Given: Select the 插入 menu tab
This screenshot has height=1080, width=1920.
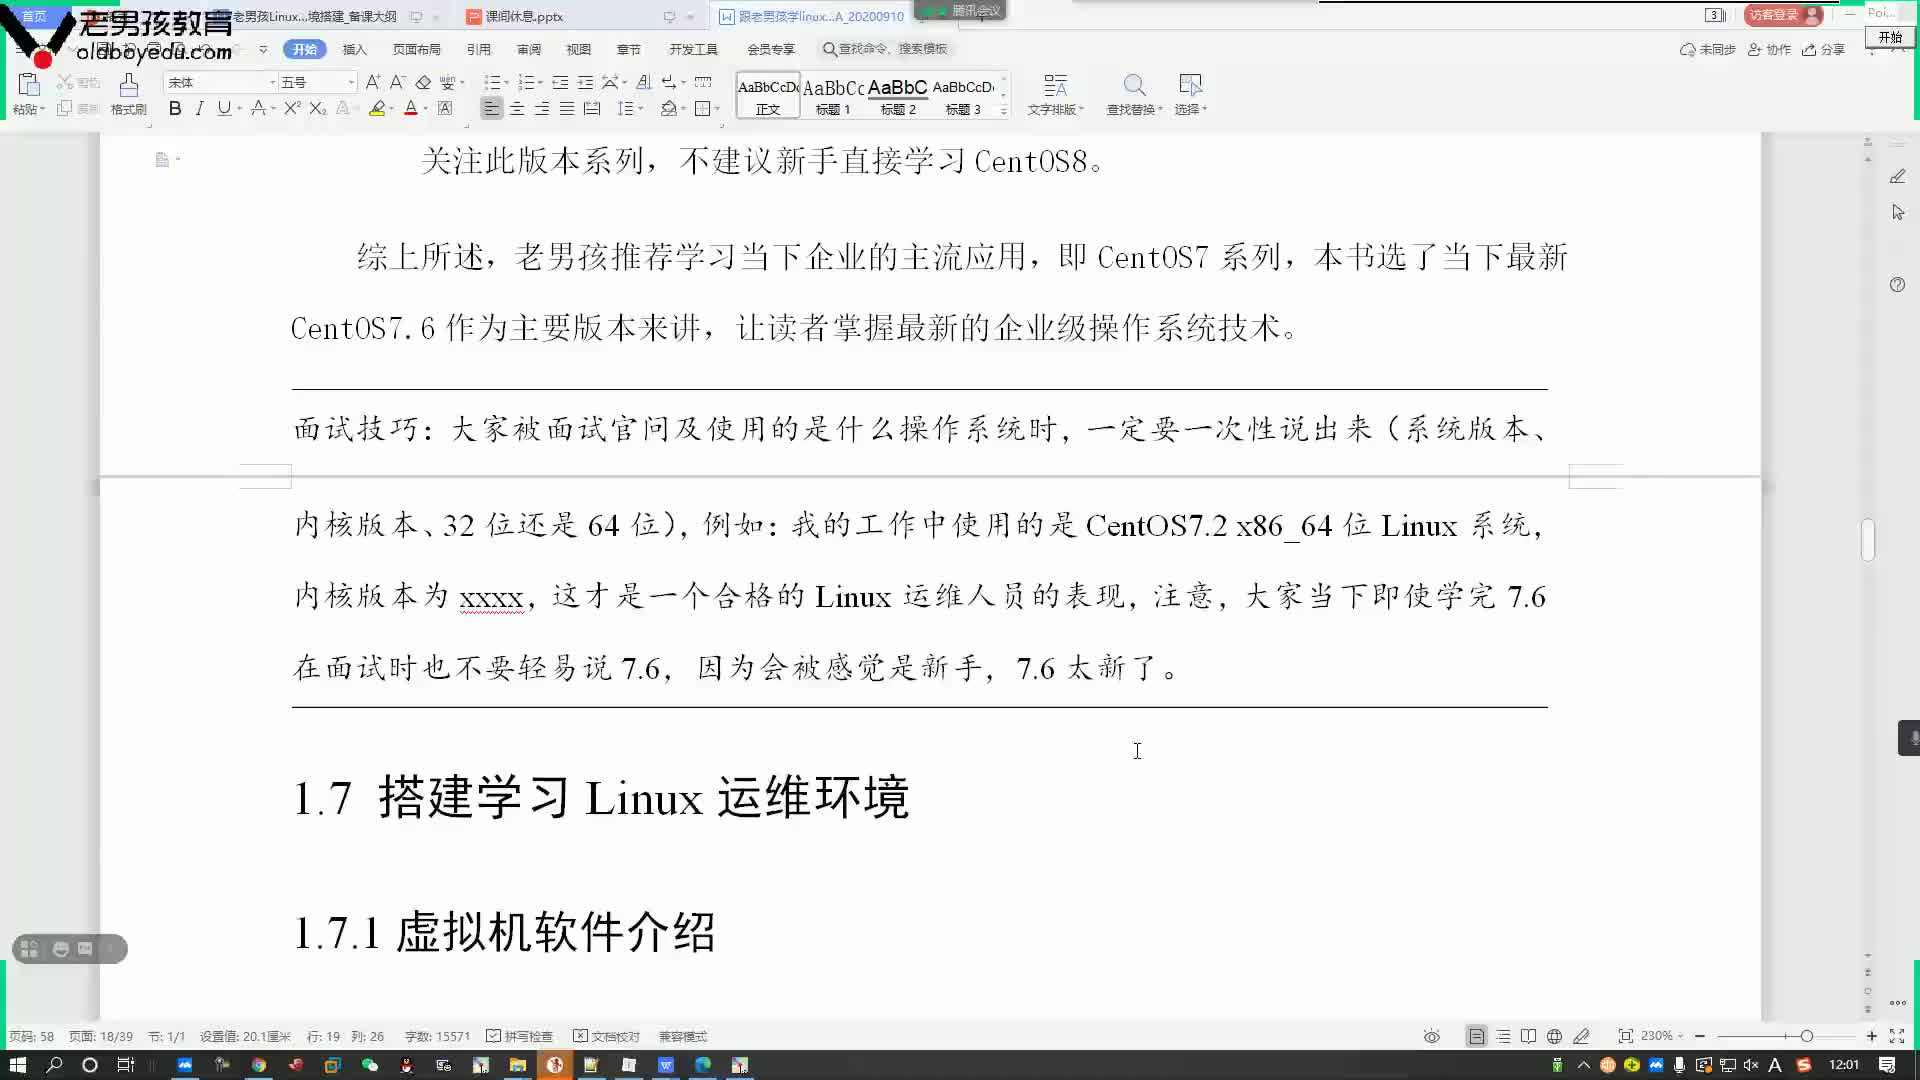Looking at the screenshot, I should (x=353, y=49).
